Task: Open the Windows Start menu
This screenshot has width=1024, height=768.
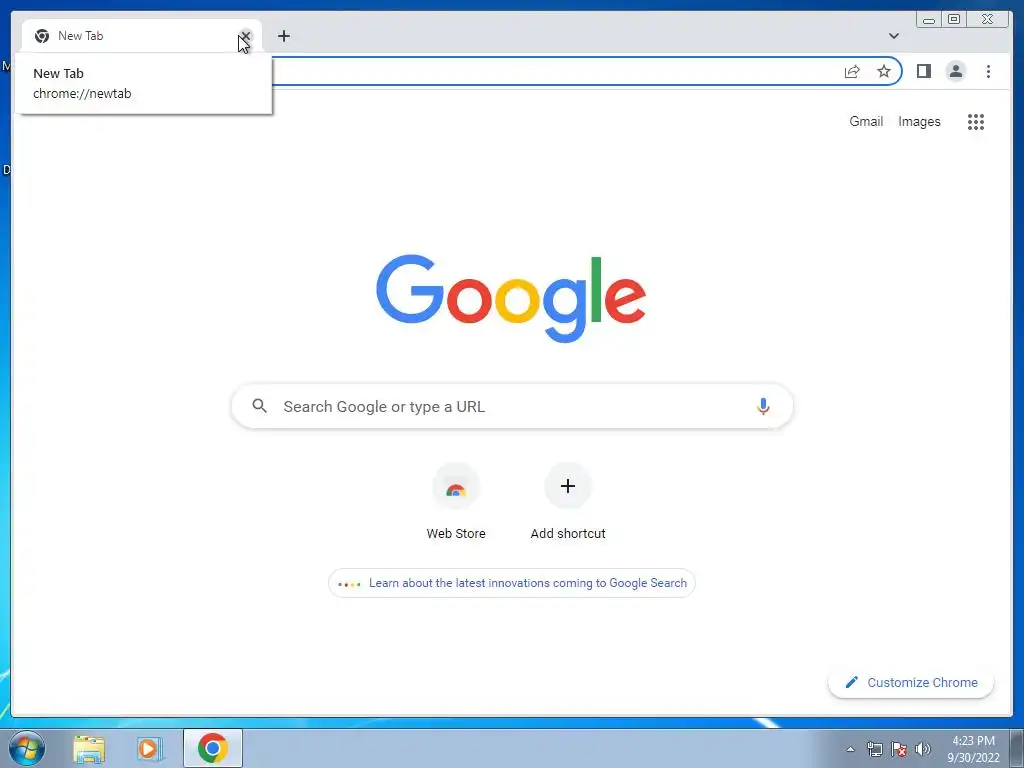Action: (27, 748)
